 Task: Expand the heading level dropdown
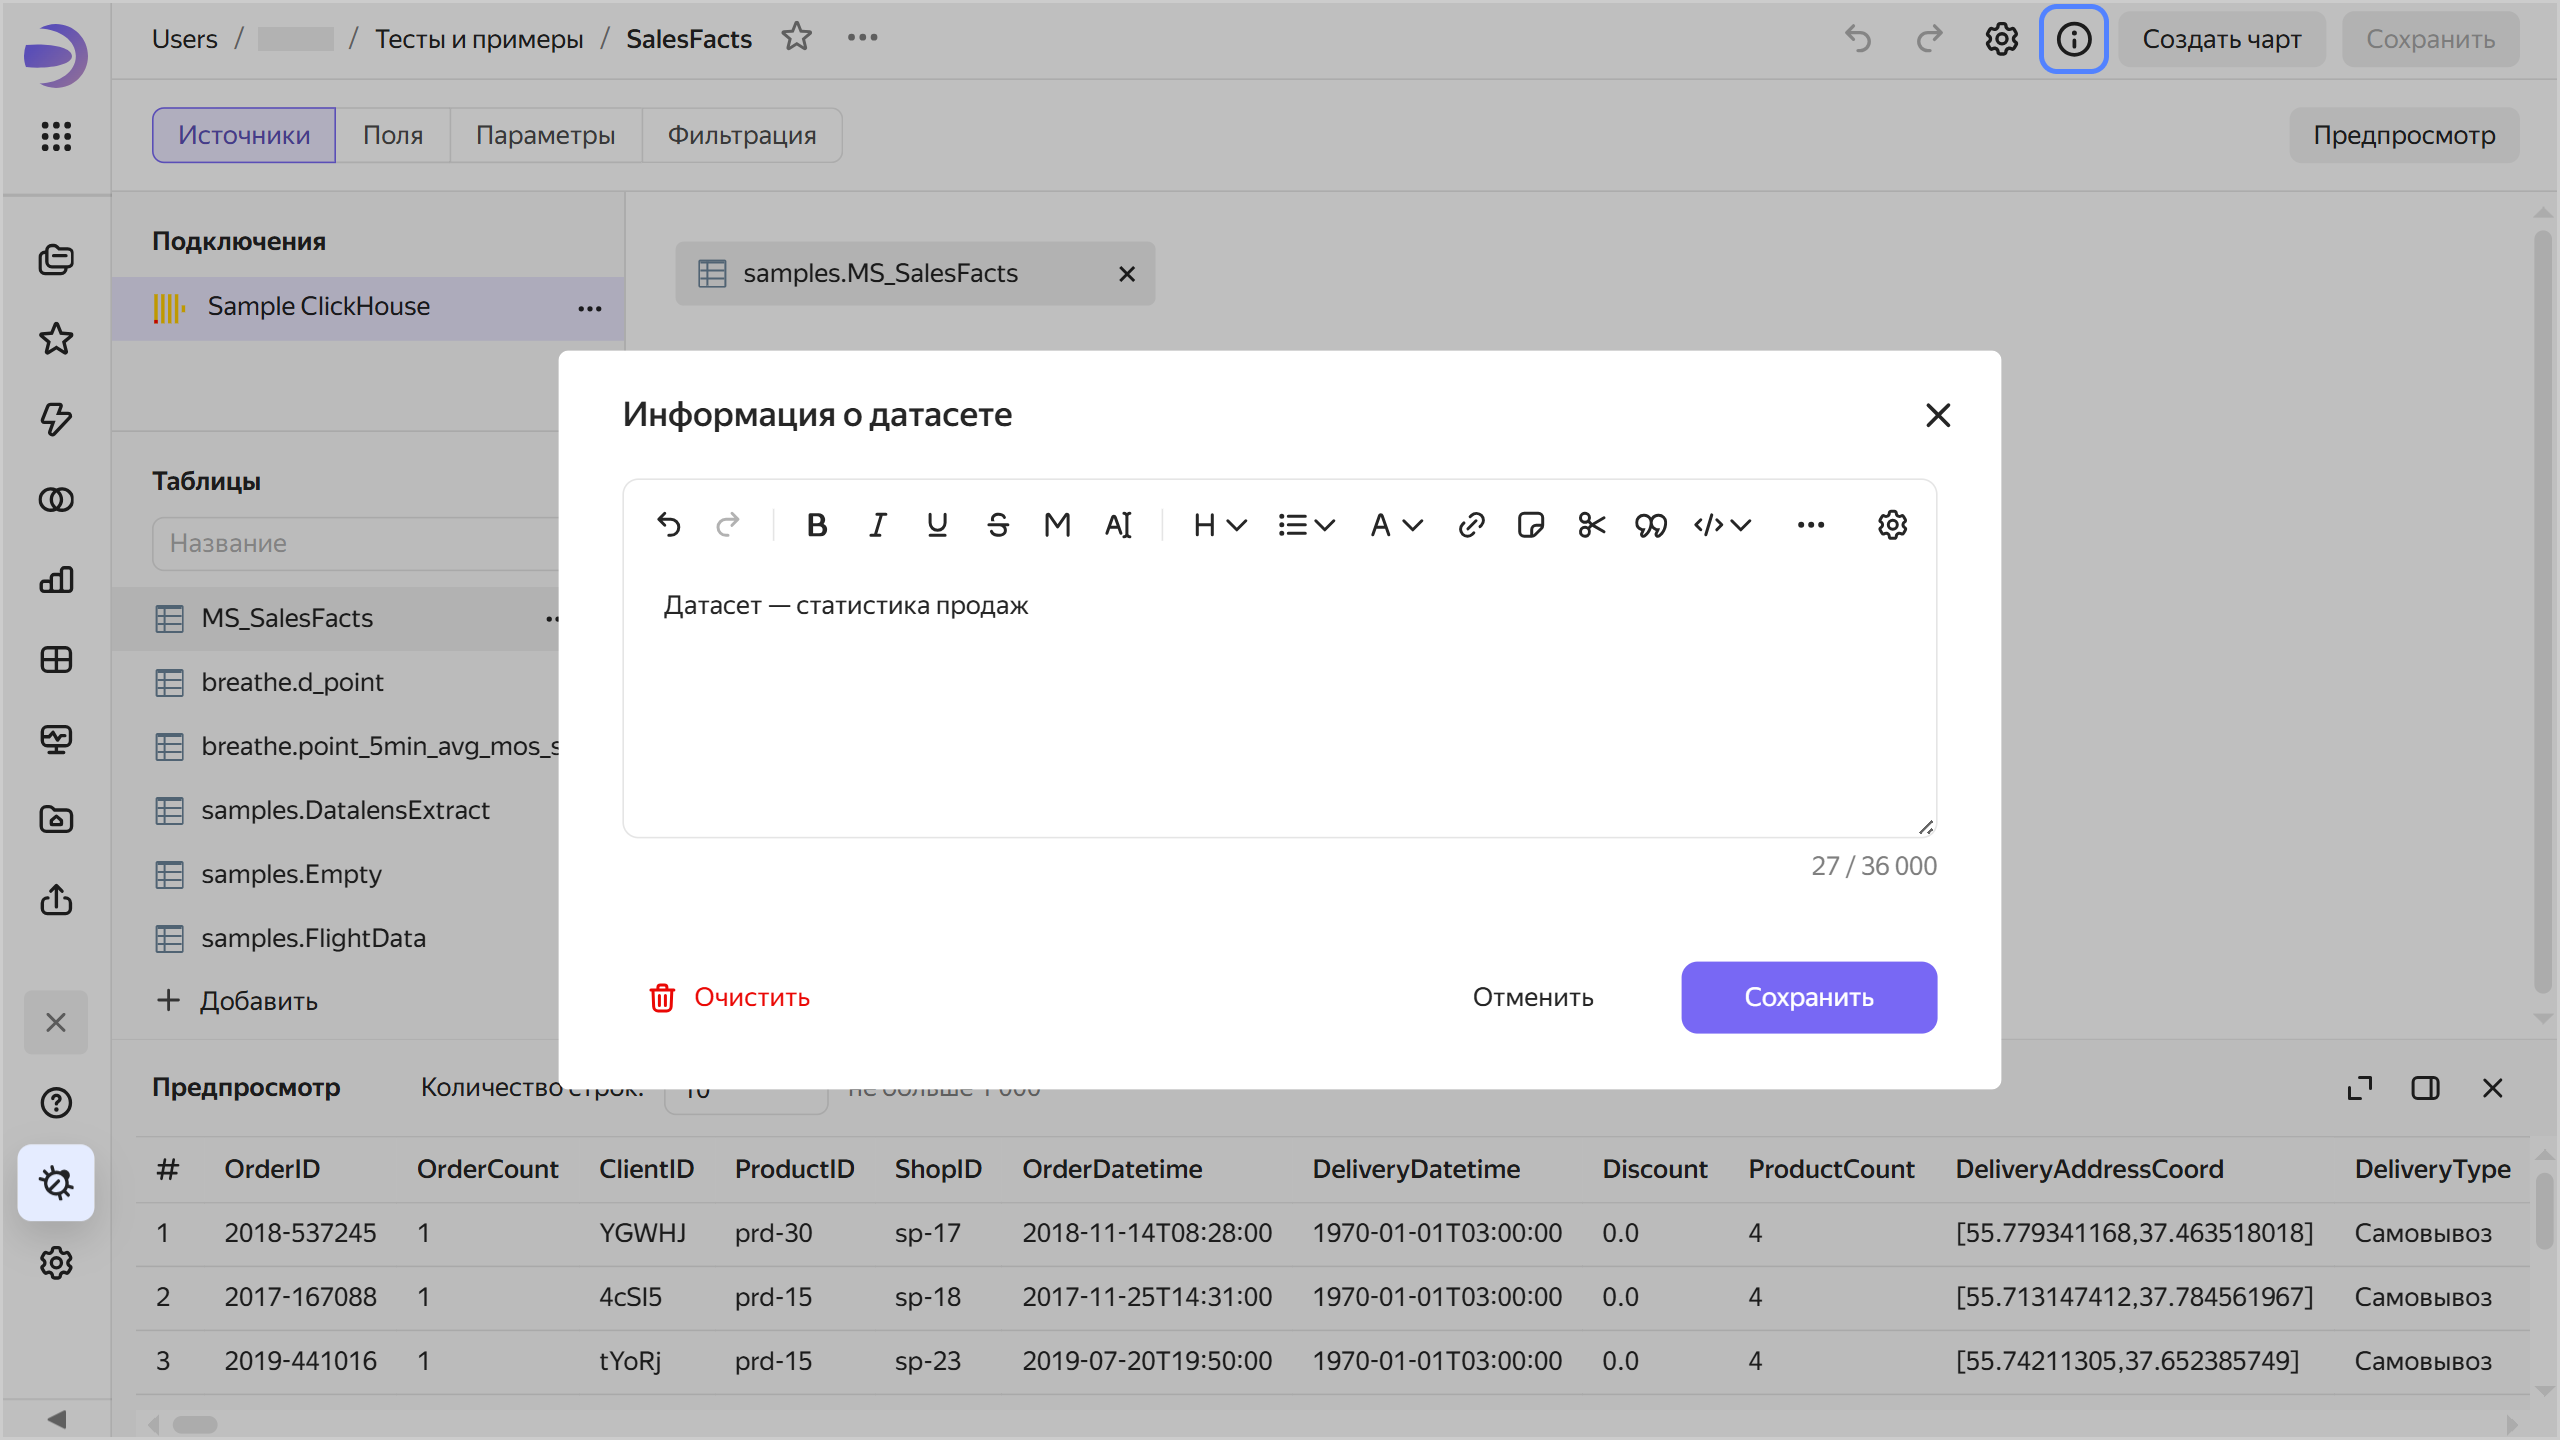[x=1219, y=525]
